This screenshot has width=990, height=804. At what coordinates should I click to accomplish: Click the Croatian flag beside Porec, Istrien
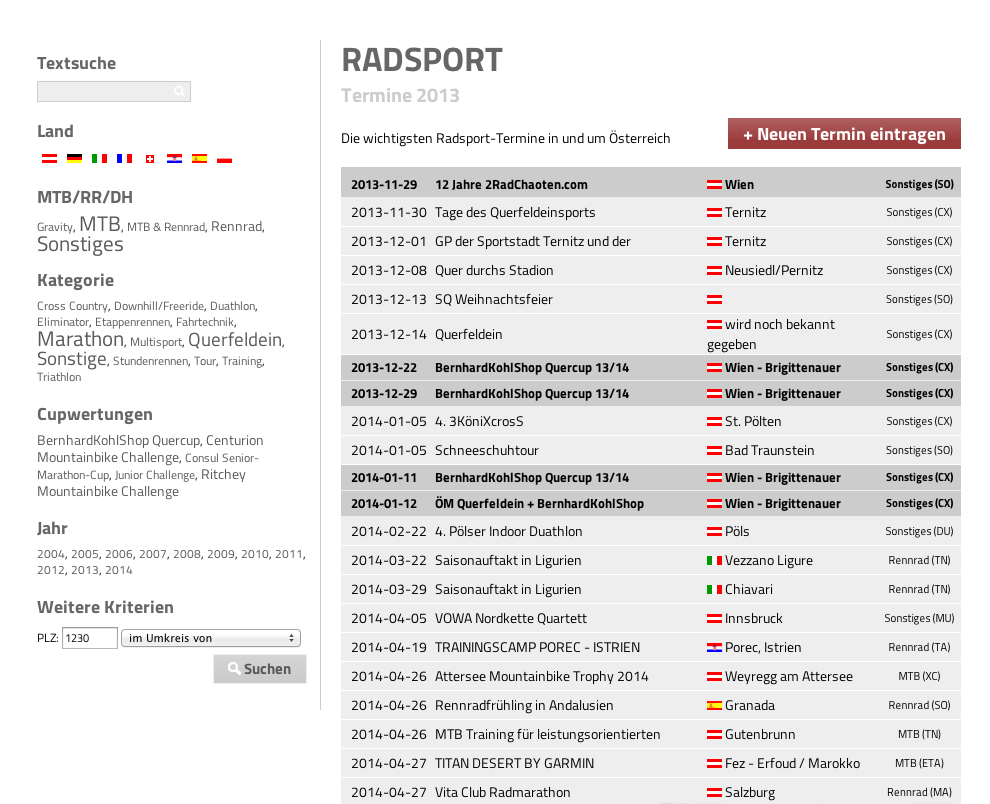pos(714,647)
